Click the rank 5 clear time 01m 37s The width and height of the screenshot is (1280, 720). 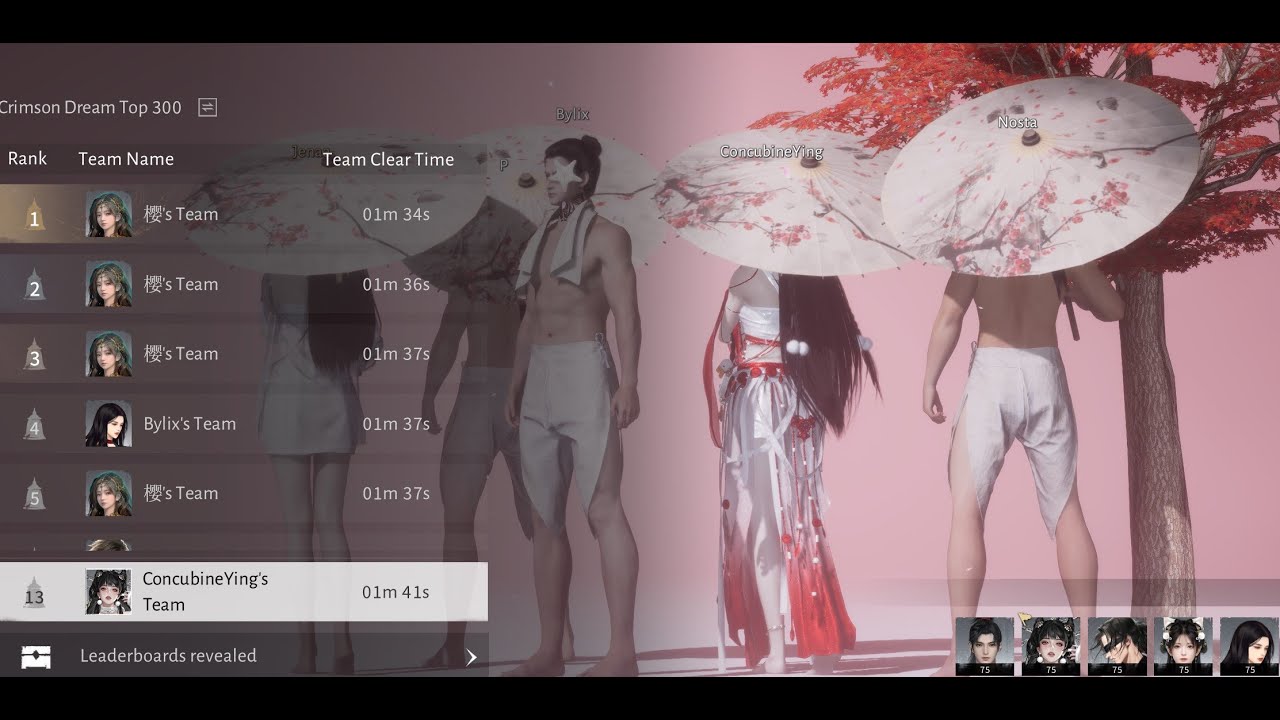click(396, 494)
